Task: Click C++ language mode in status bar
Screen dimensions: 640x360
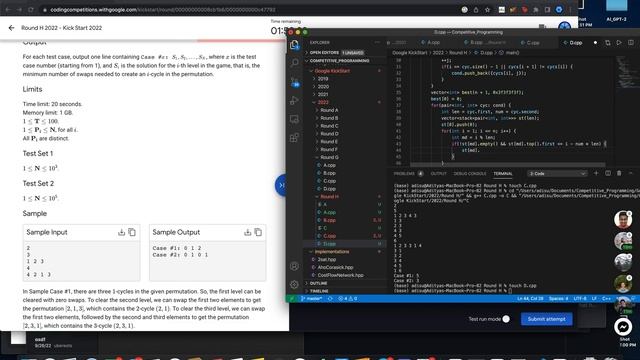Action: [x=607, y=299]
